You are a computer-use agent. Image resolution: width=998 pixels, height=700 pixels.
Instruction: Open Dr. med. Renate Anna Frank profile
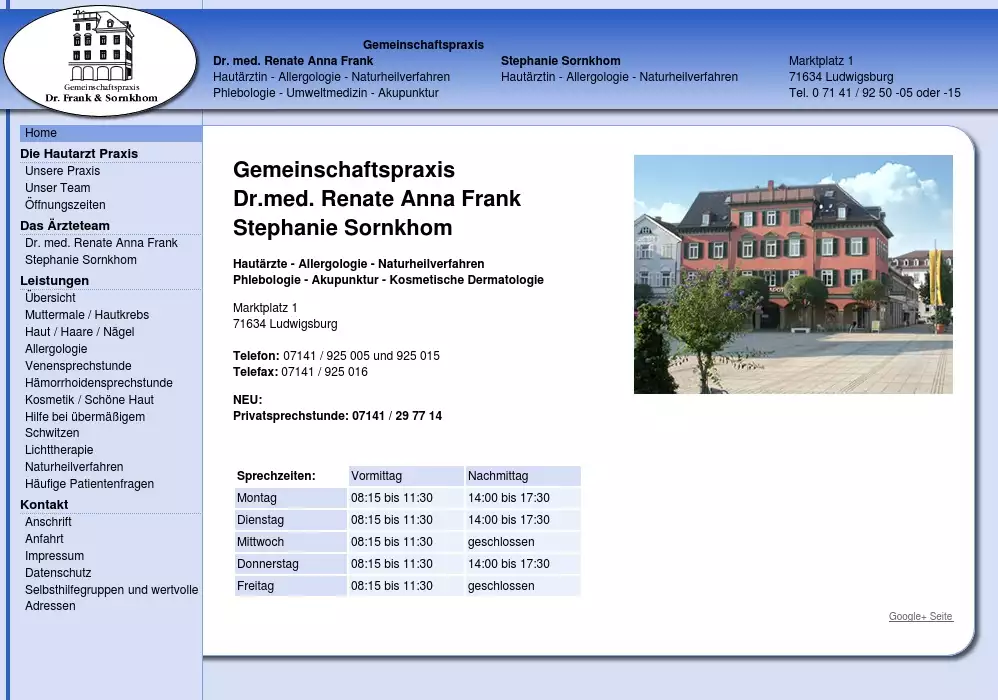pyautogui.click(x=101, y=243)
